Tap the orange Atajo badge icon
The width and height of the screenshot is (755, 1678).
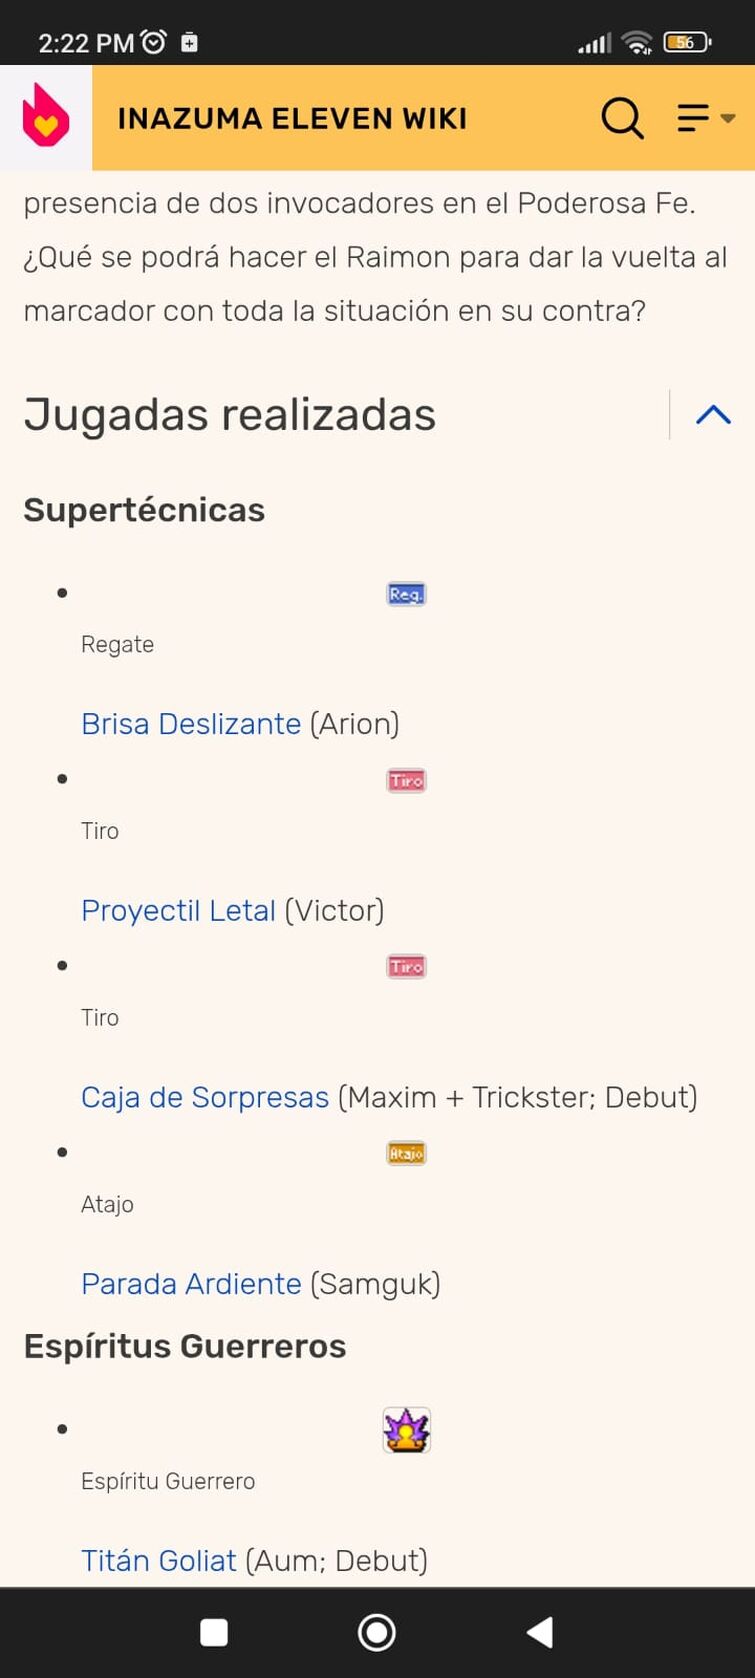pyautogui.click(x=406, y=1153)
